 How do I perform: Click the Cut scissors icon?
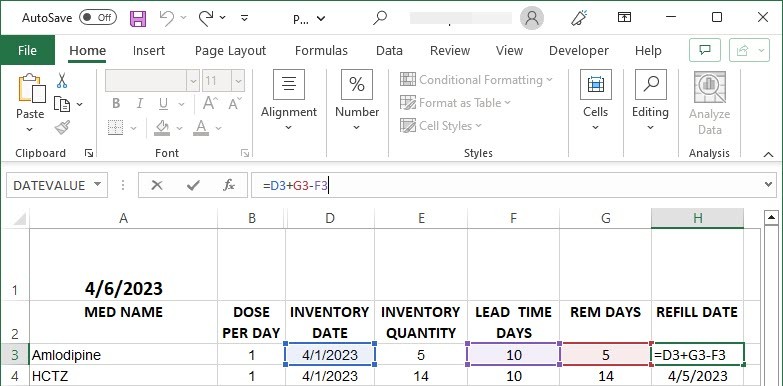[61, 80]
